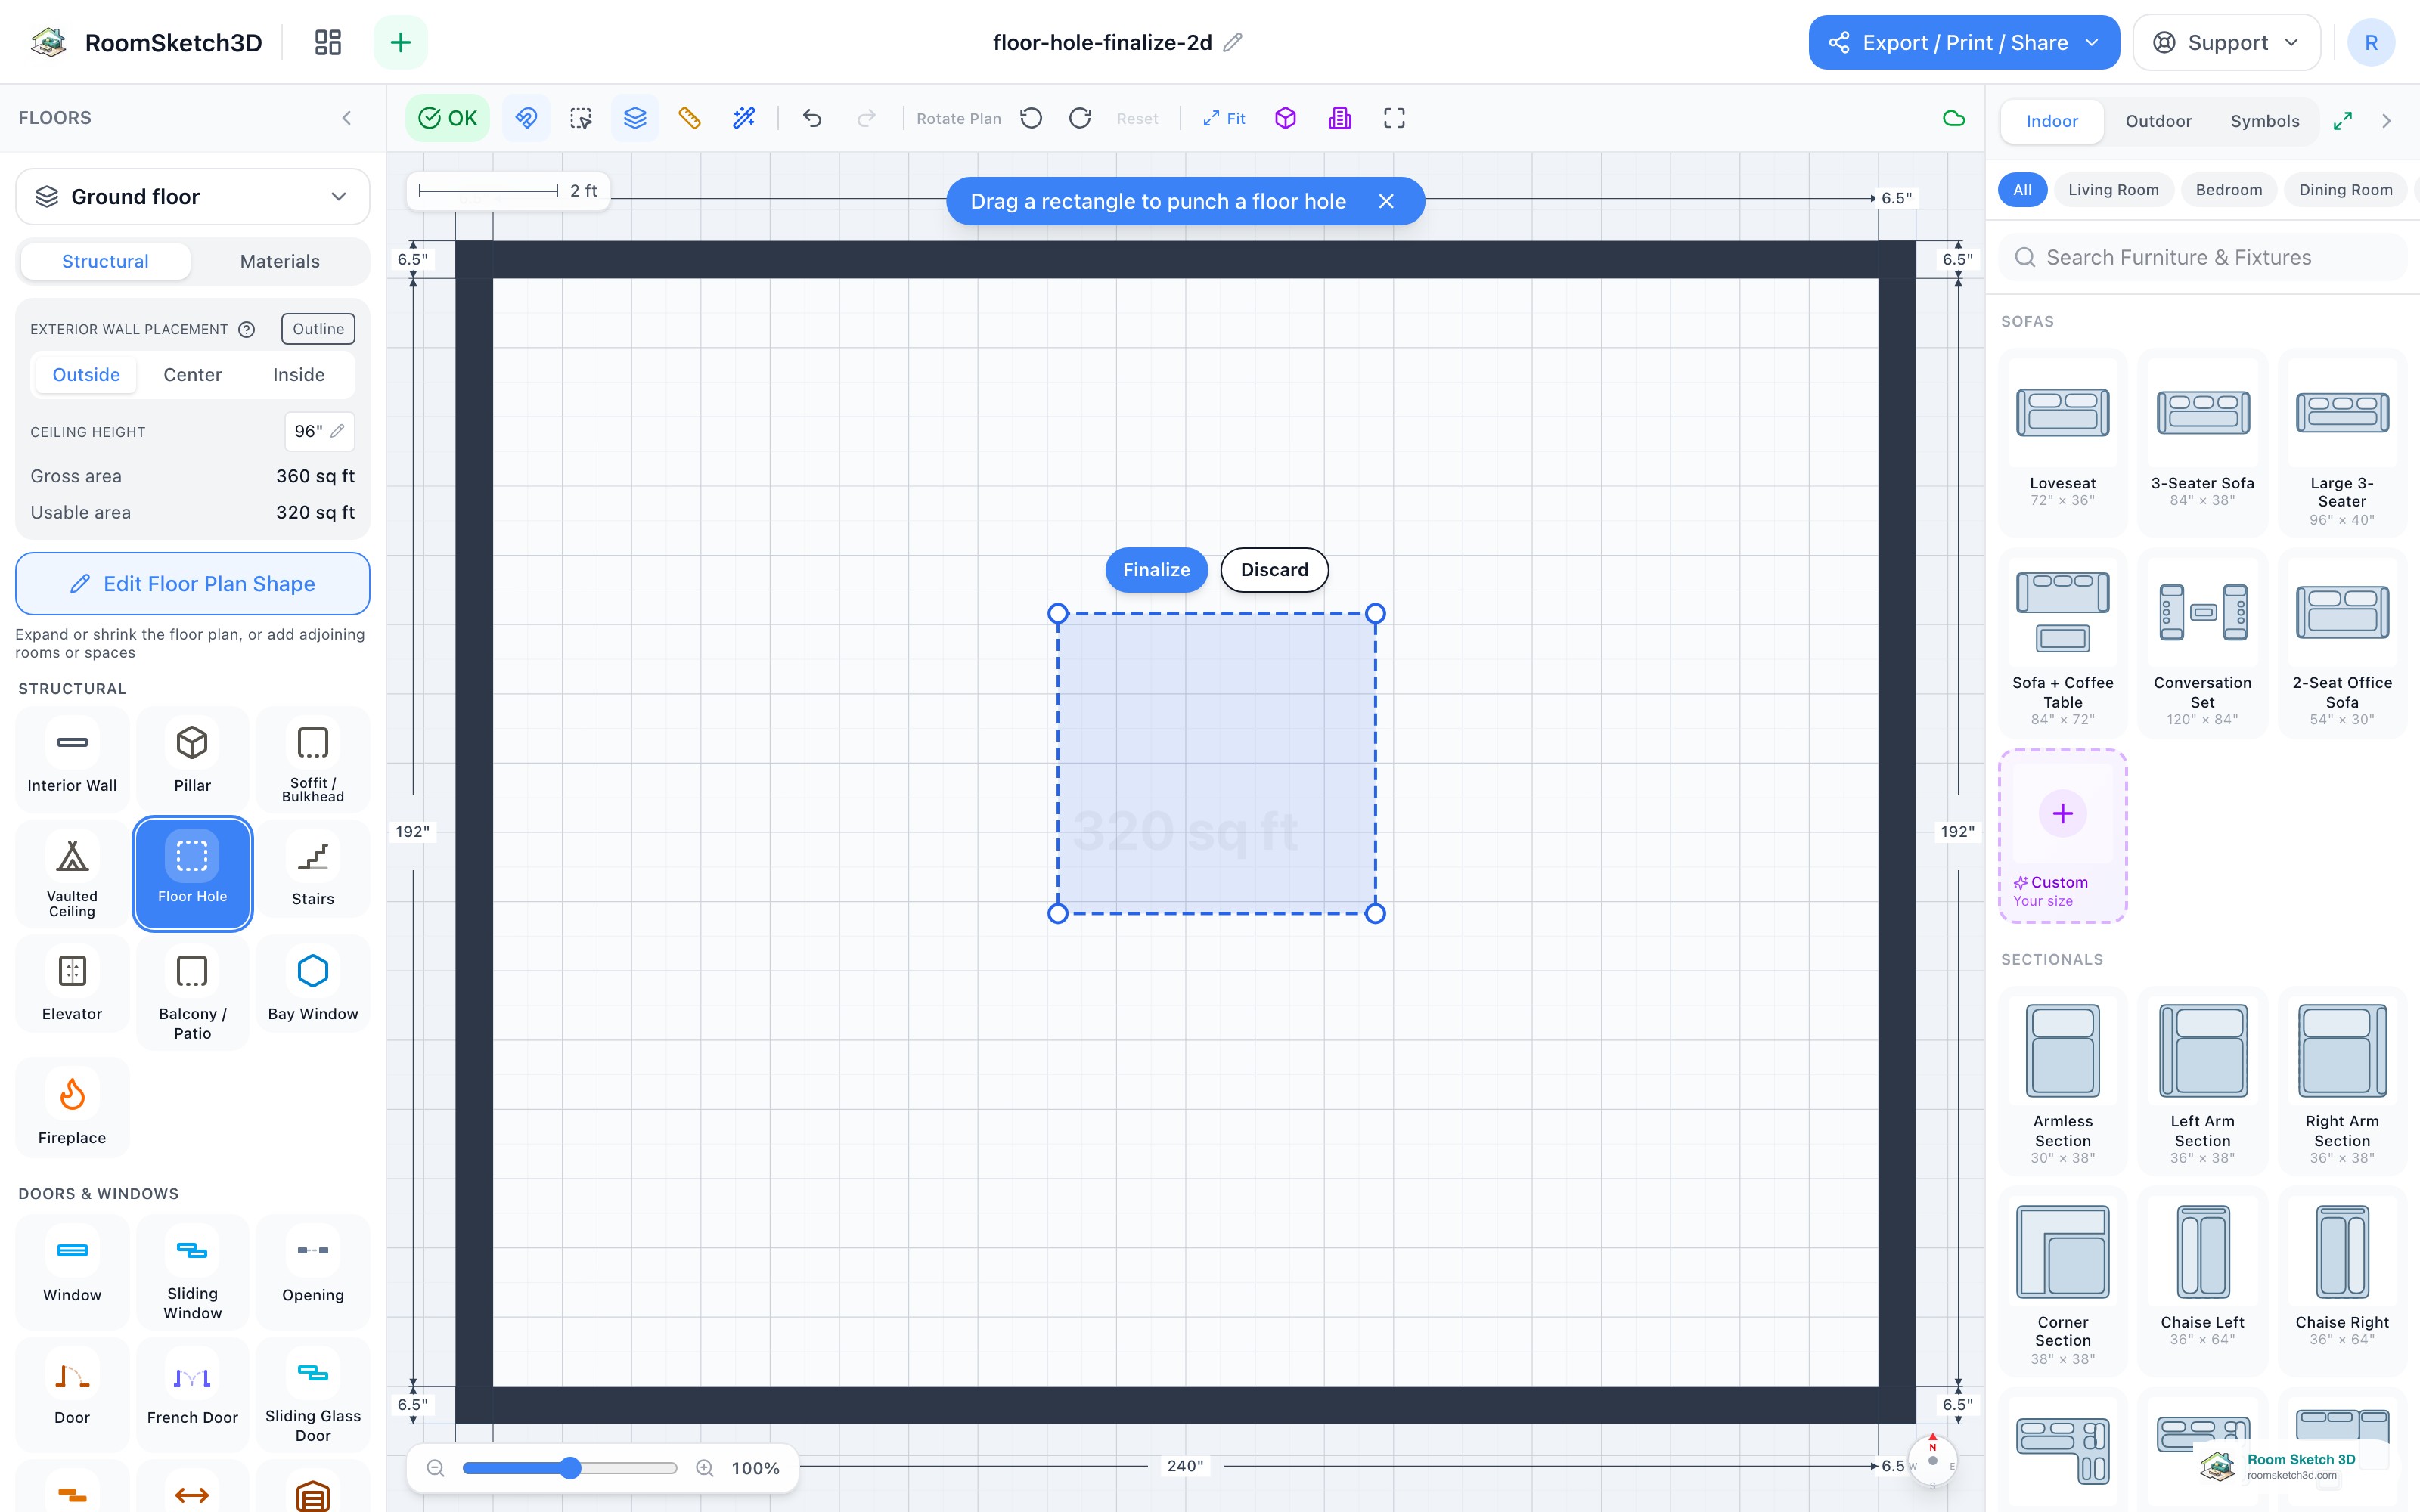Filter furniture by Dining Room

pyautogui.click(x=2345, y=190)
